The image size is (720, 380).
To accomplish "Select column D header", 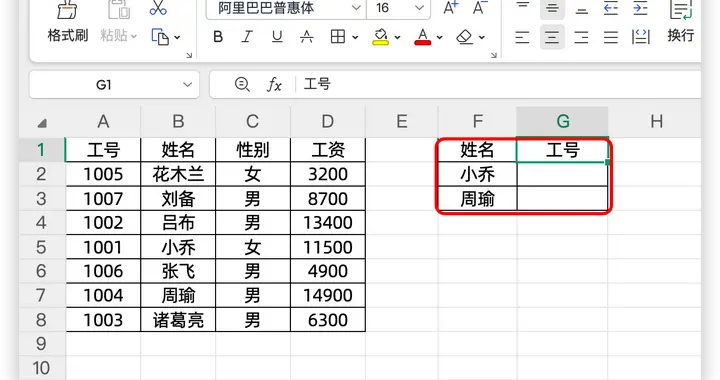I will [327, 122].
